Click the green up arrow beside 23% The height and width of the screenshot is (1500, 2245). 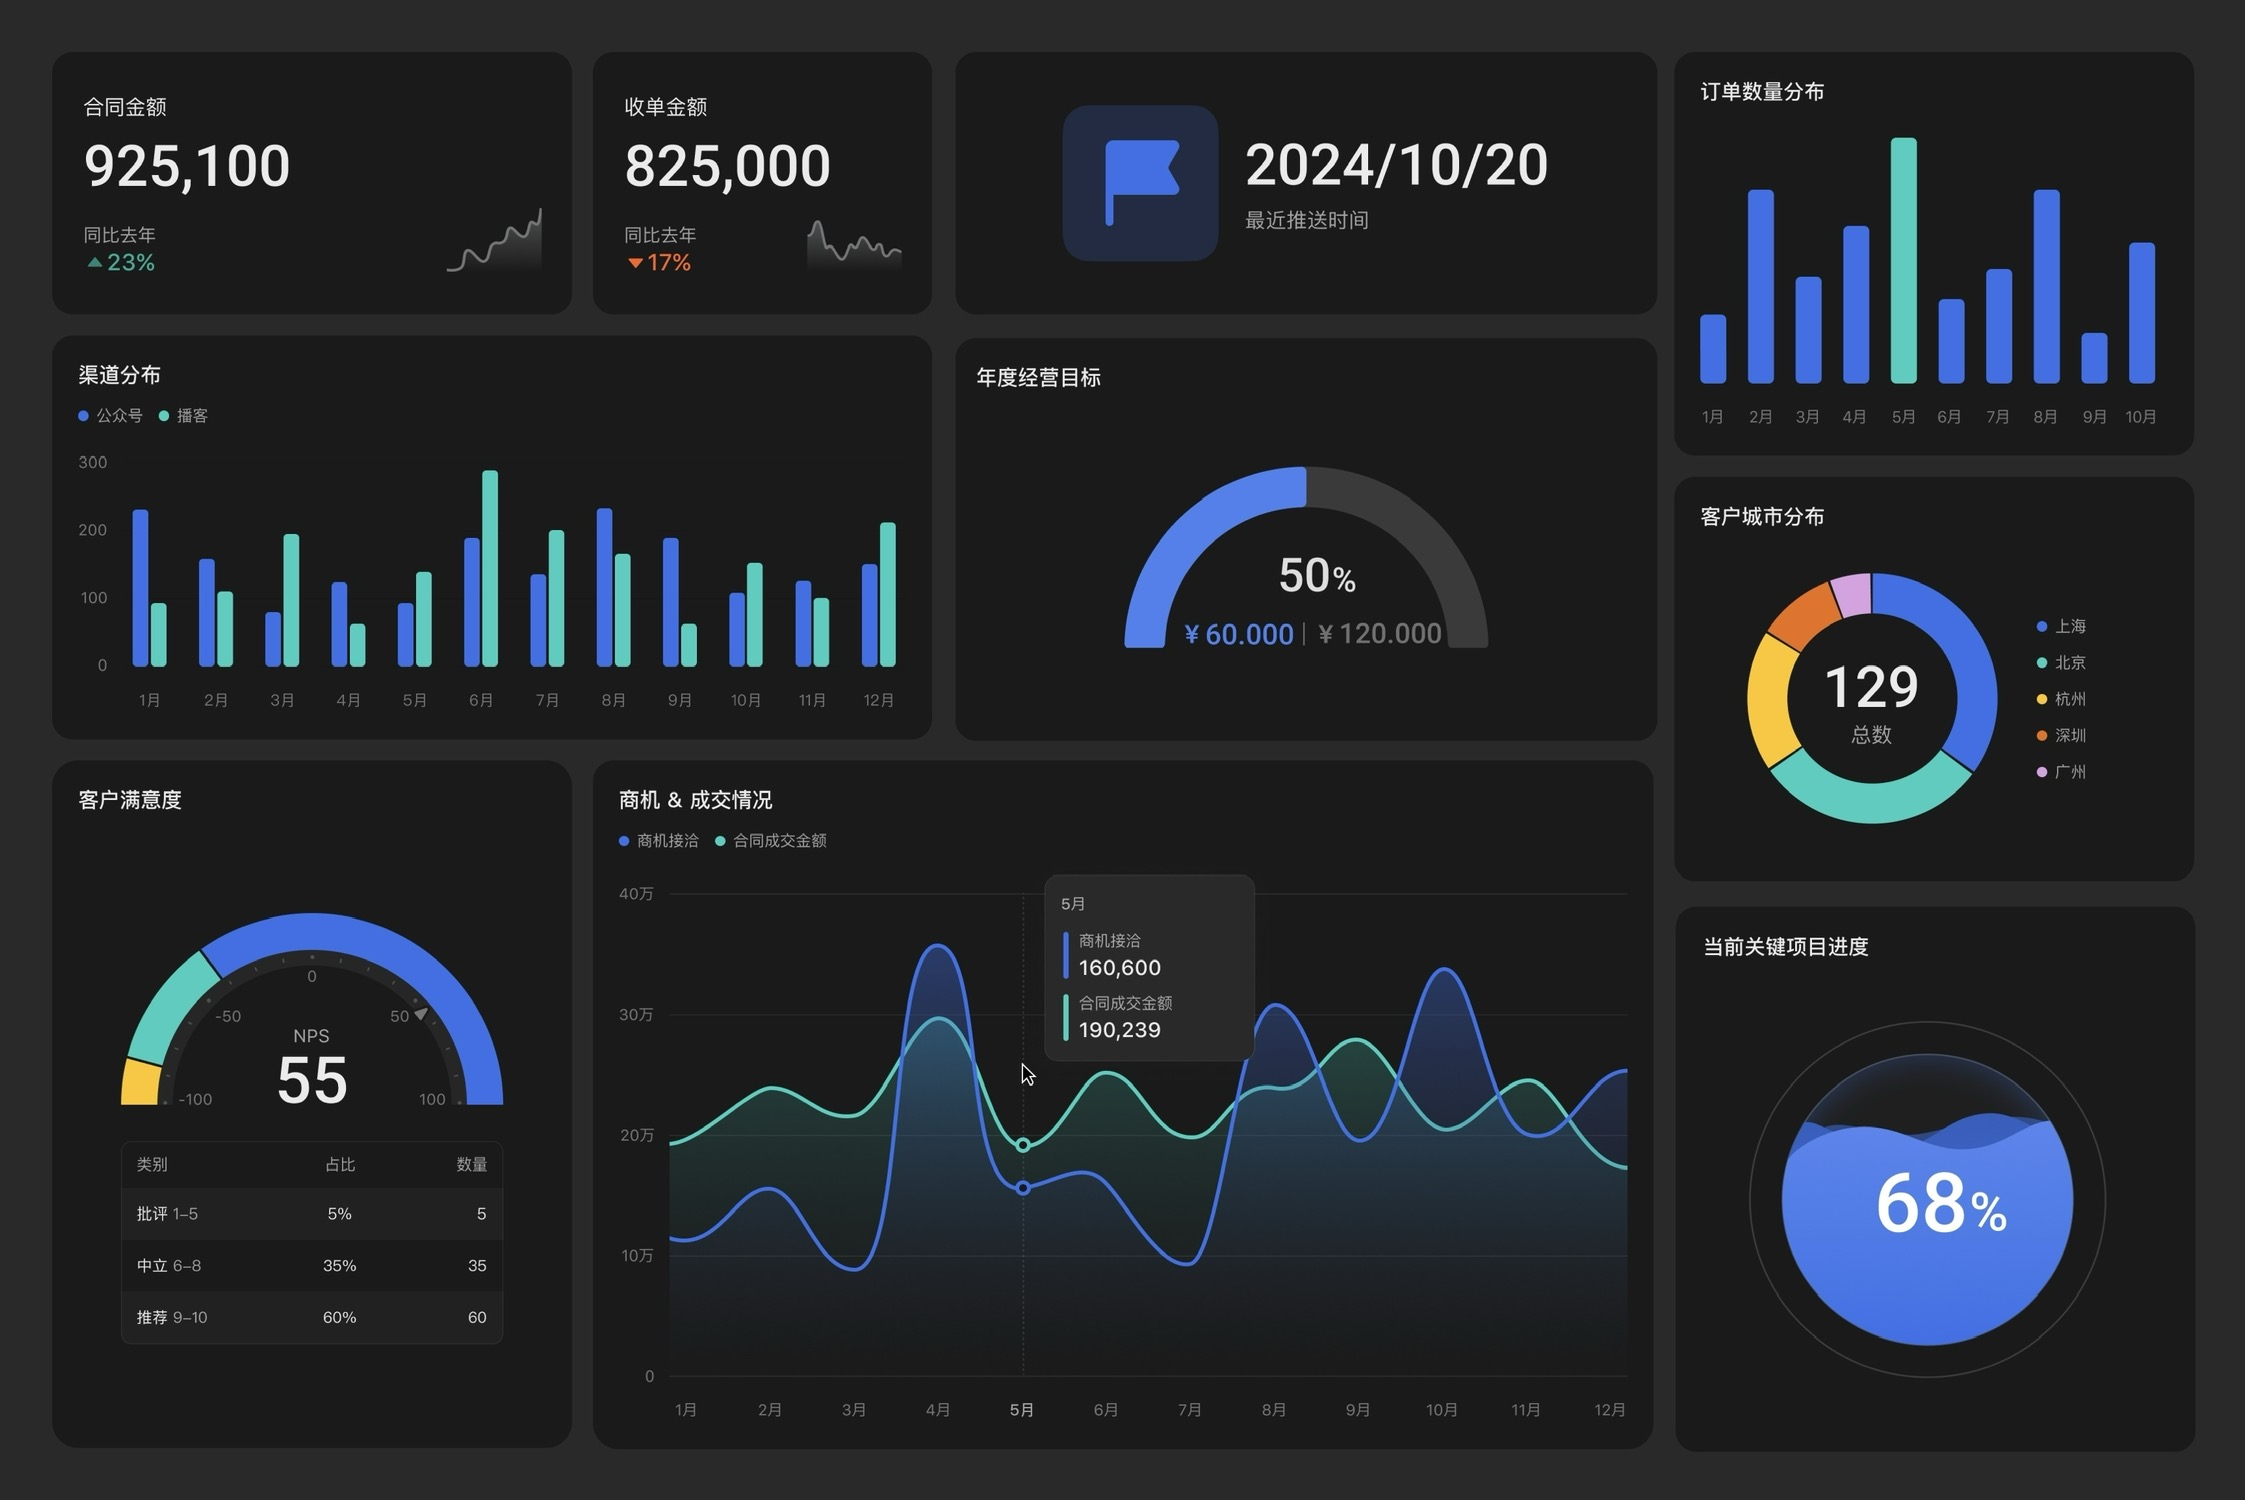[x=95, y=263]
